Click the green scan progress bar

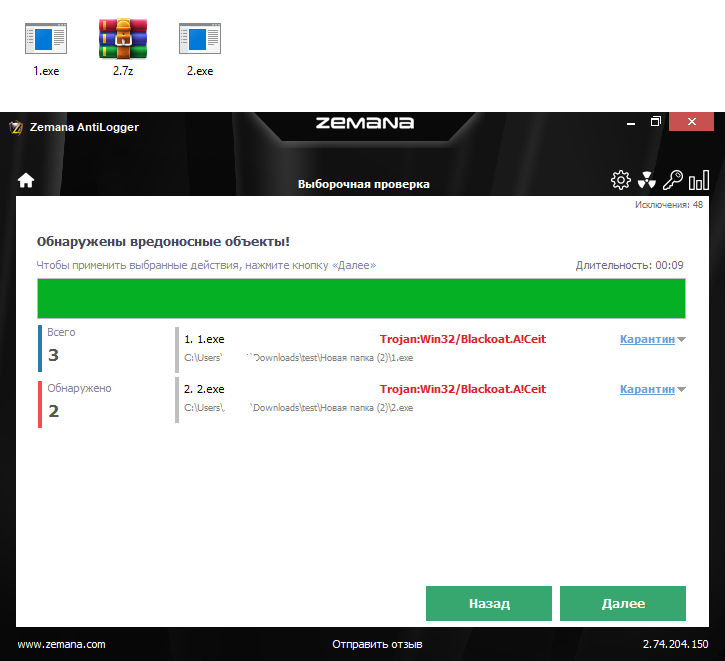click(361, 299)
